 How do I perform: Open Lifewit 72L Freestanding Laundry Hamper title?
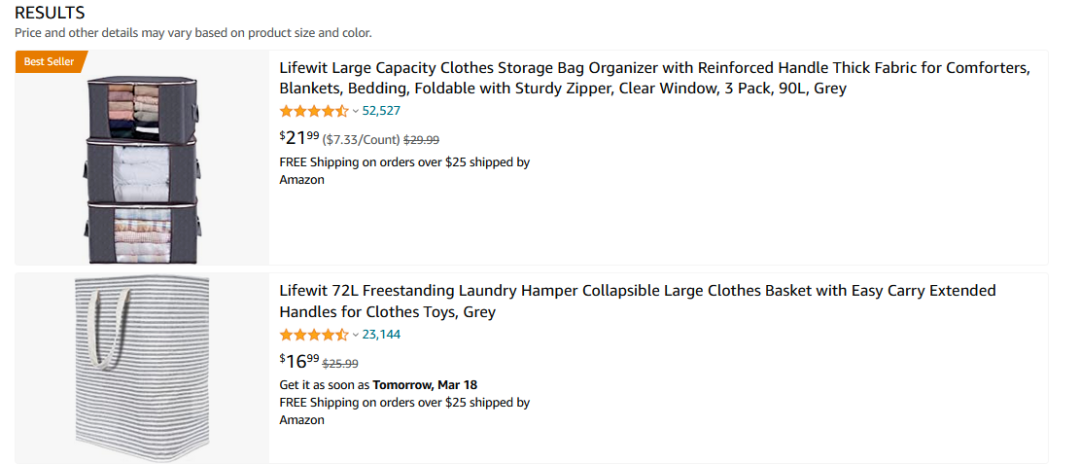[x=637, y=301]
